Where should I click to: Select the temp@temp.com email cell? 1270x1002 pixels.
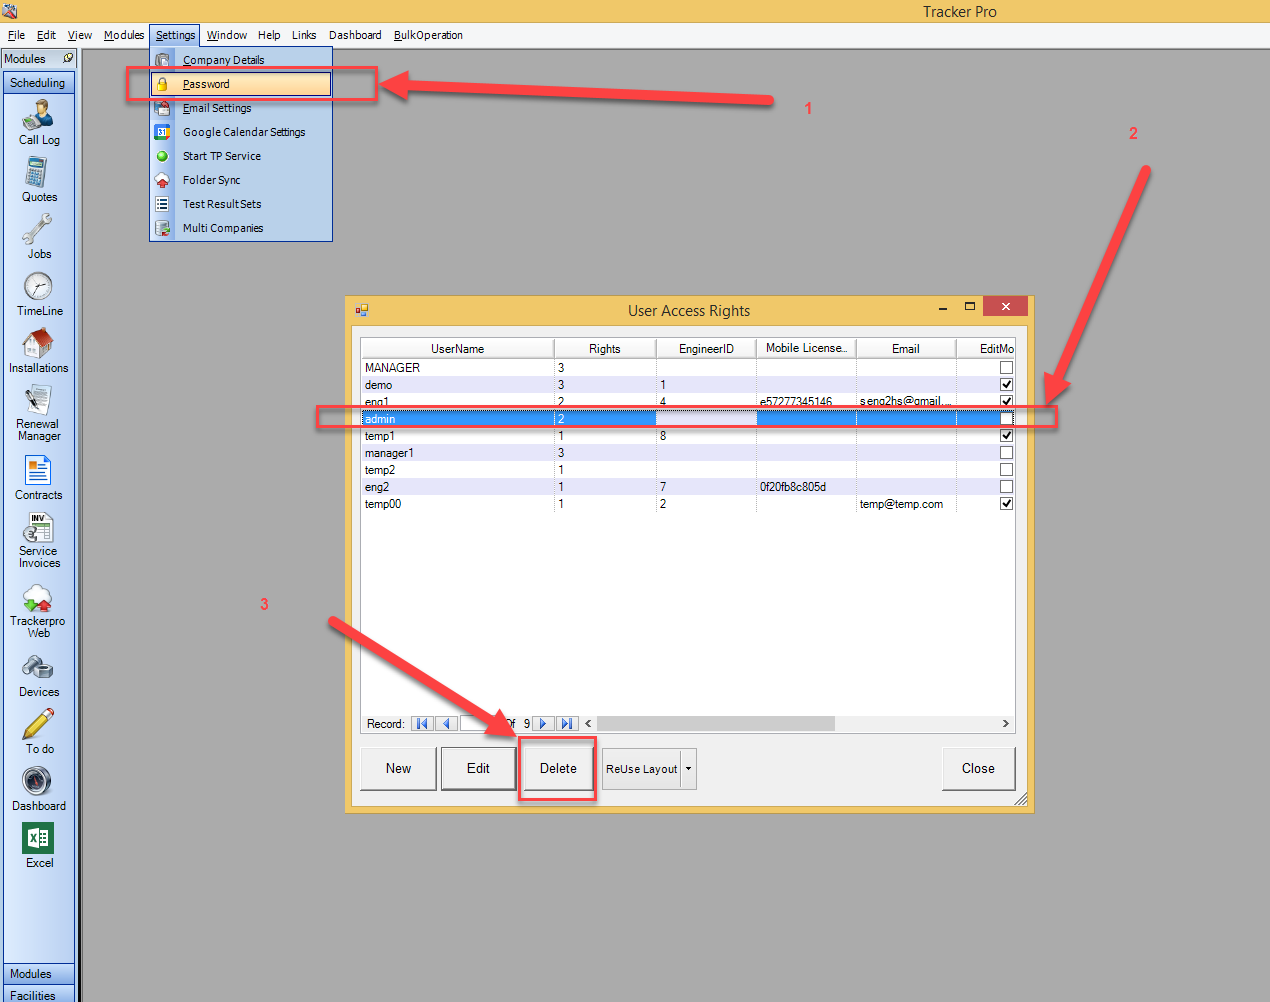coord(905,504)
